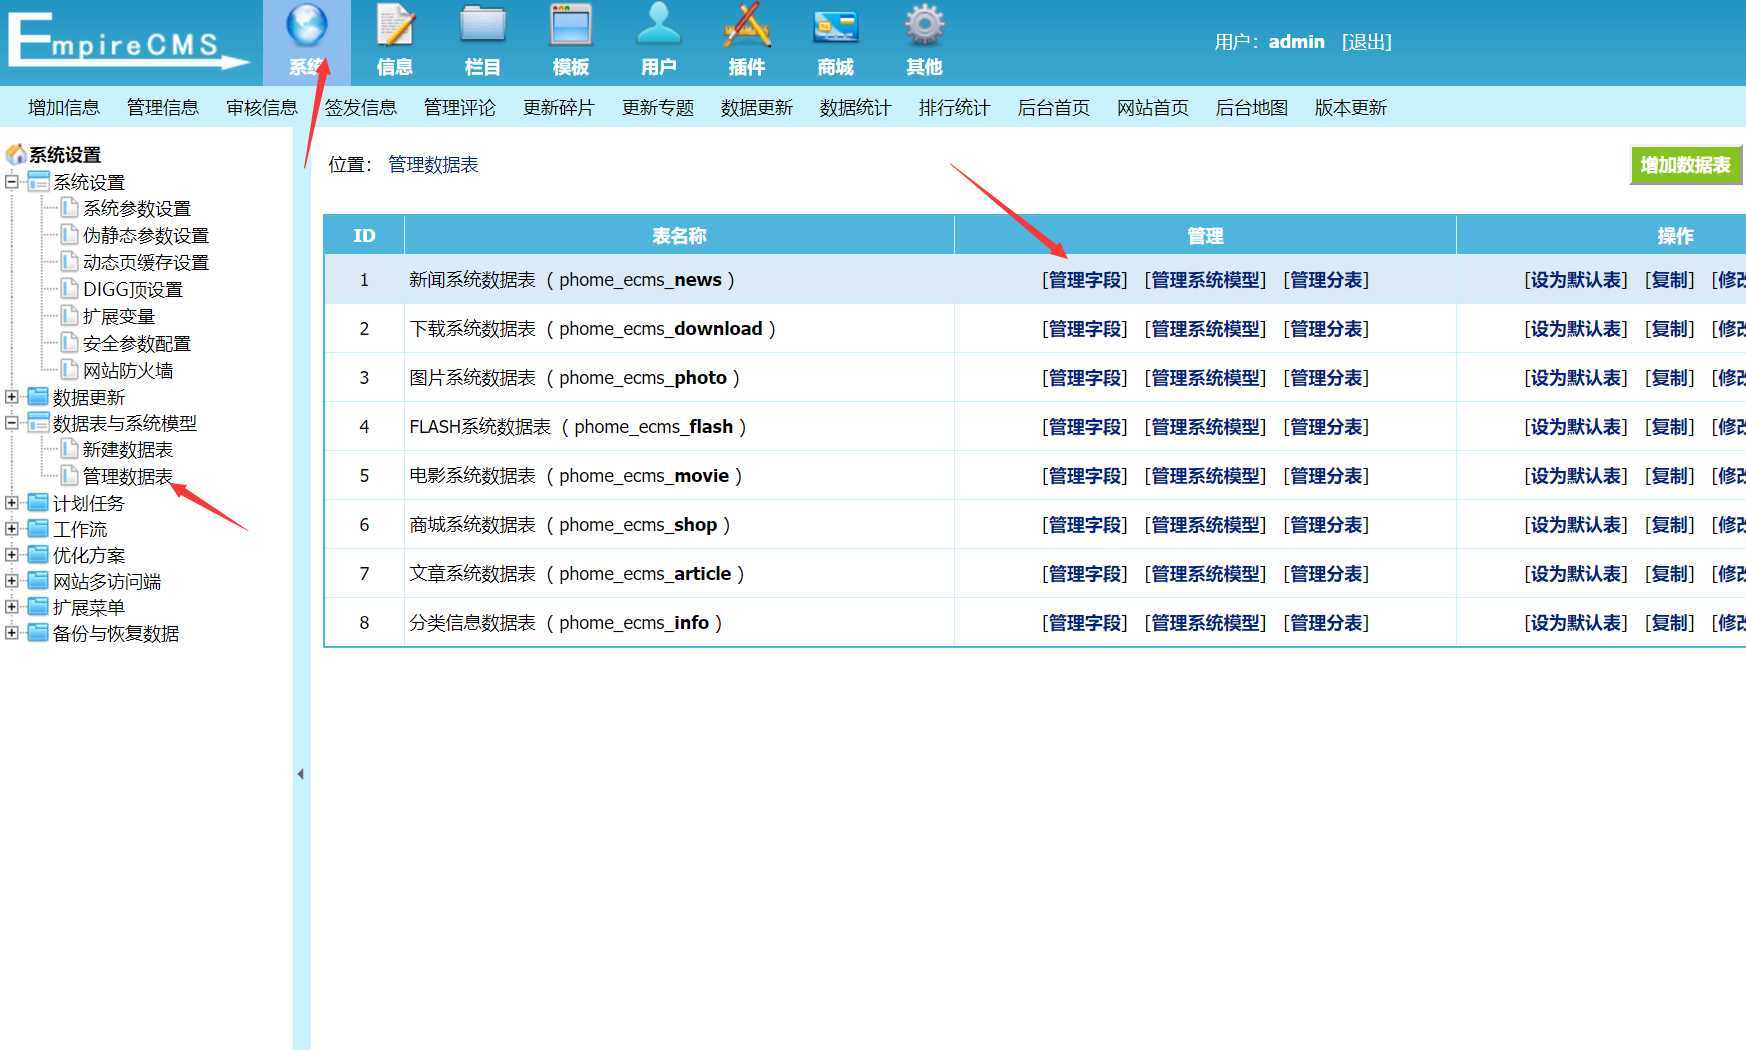Image resolution: width=1746 pixels, height=1050 pixels.
Task: Select 网站防火墙 in the sidebar tree
Action: tap(128, 370)
